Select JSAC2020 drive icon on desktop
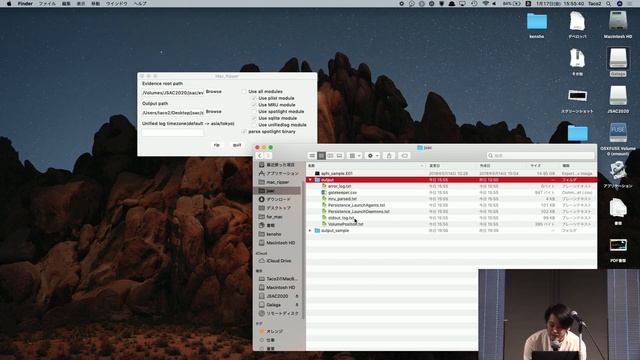The width and height of the screenshot is (640, 360). [618, 99]
